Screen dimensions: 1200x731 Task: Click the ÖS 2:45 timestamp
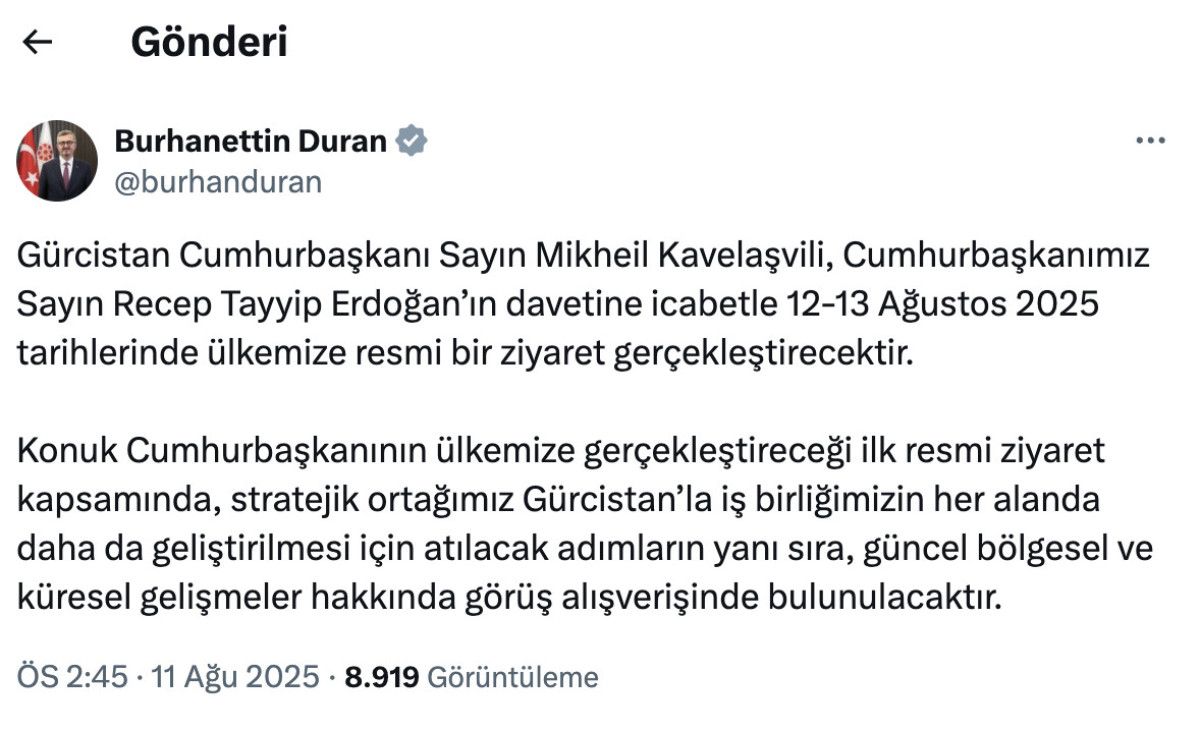coord(73,677)
